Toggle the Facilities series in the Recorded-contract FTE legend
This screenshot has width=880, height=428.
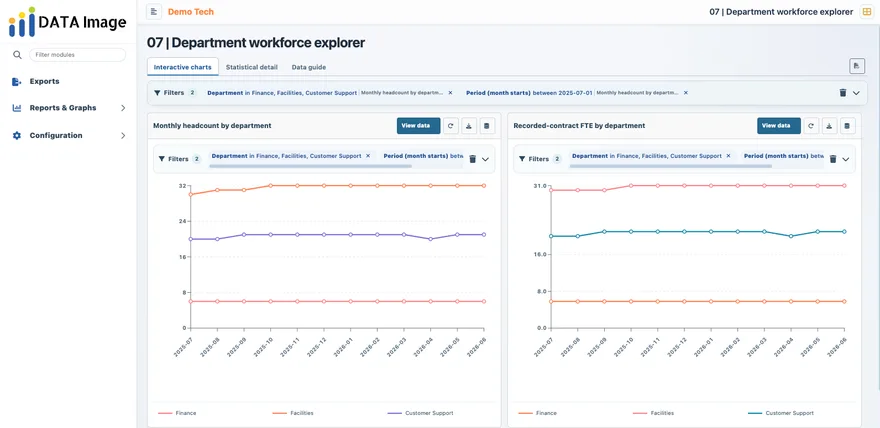(653, 413)
